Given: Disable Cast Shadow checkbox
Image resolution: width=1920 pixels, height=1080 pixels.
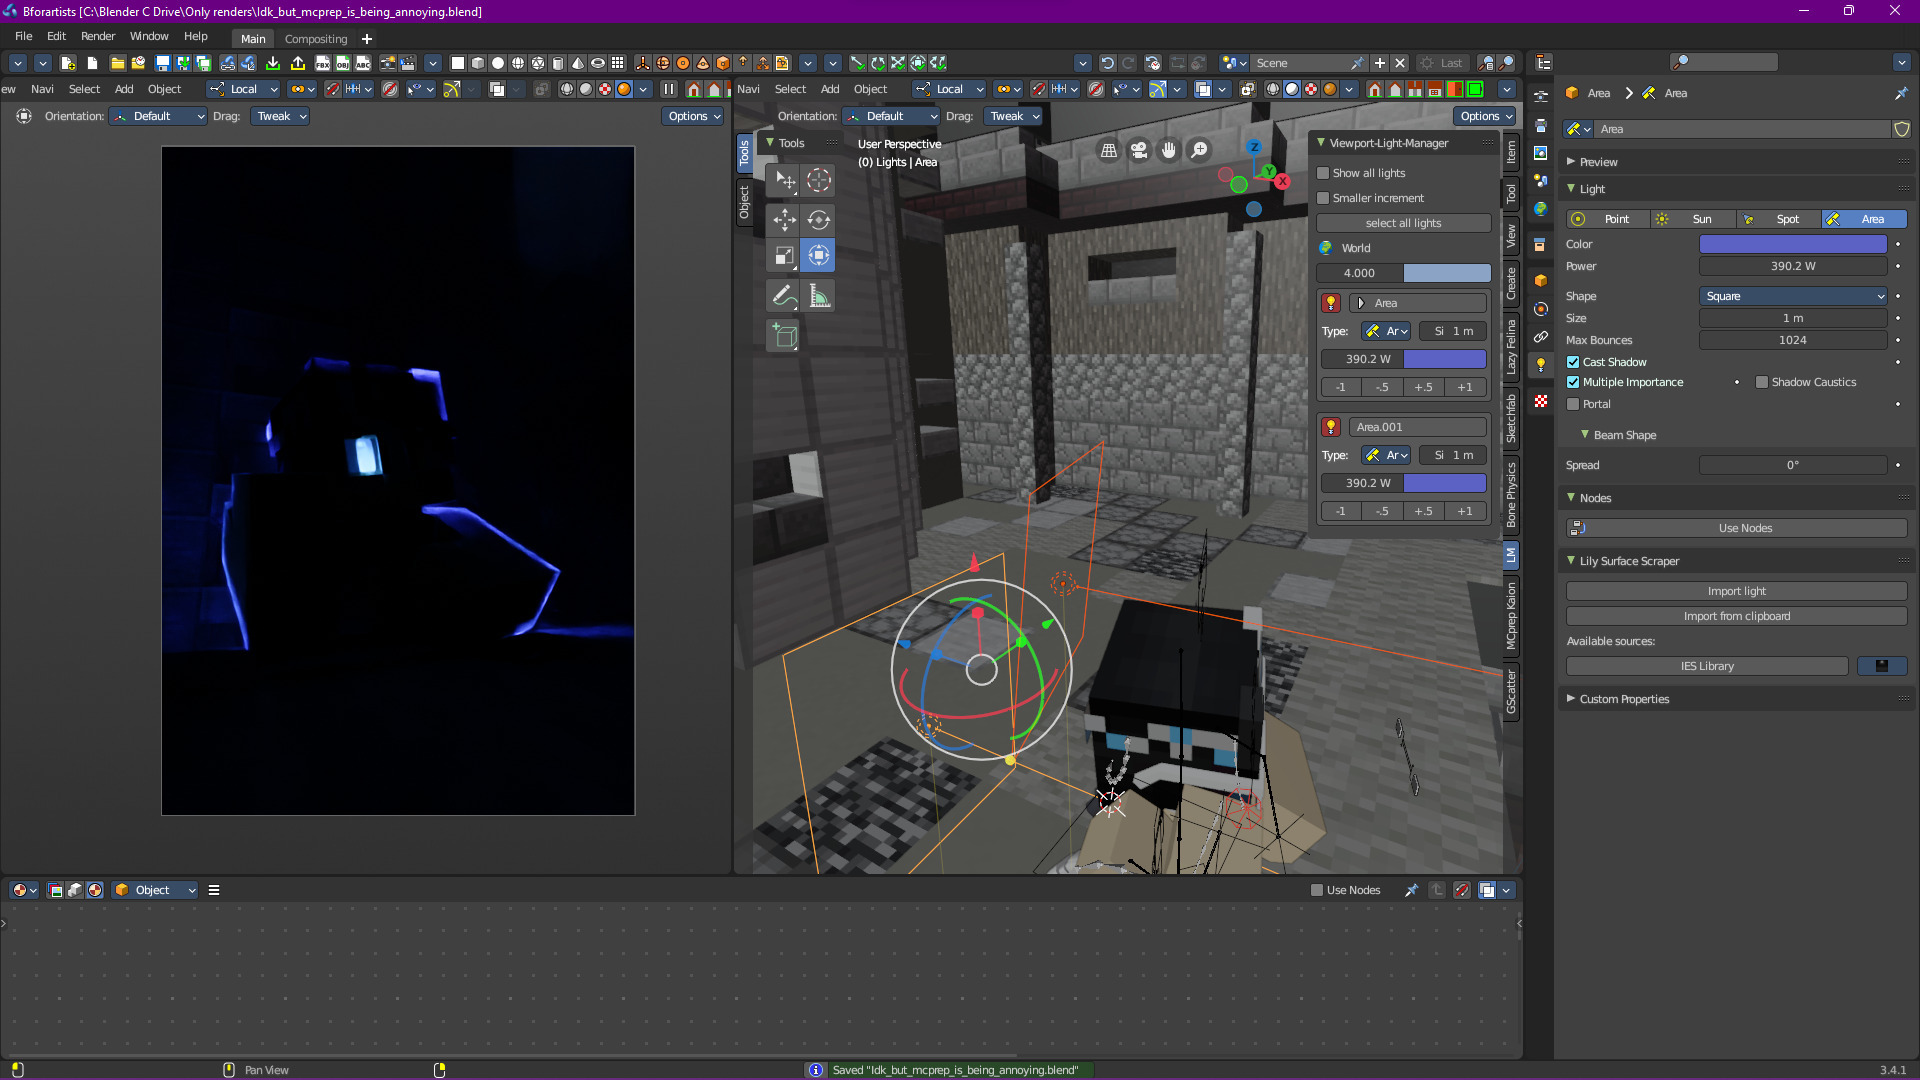Looking at the screenshot, I should [1573, 362].
